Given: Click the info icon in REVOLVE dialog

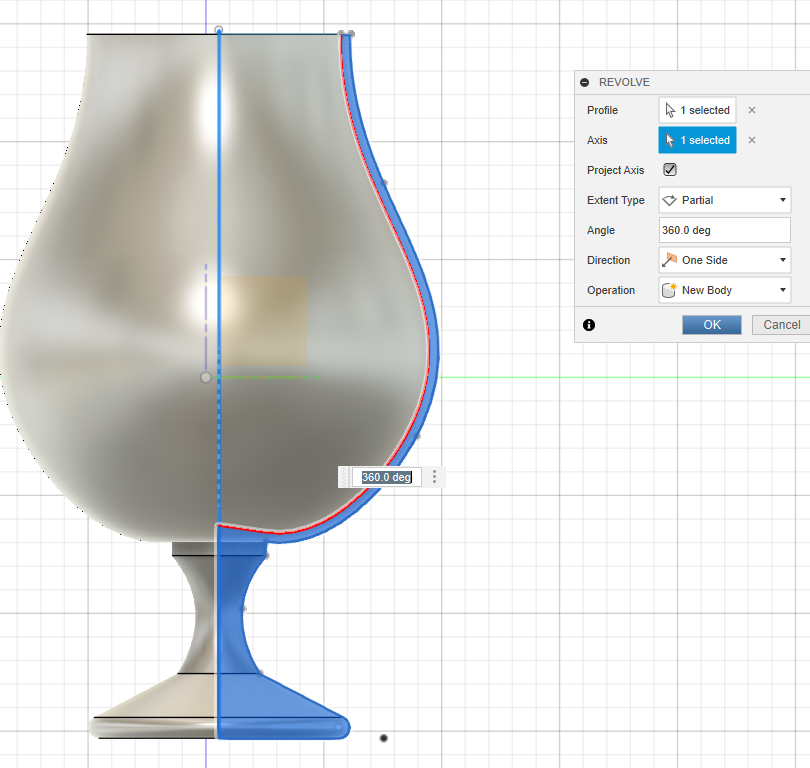Looking at the screenshot, I should pyautogui.click(x=589, y=325).
